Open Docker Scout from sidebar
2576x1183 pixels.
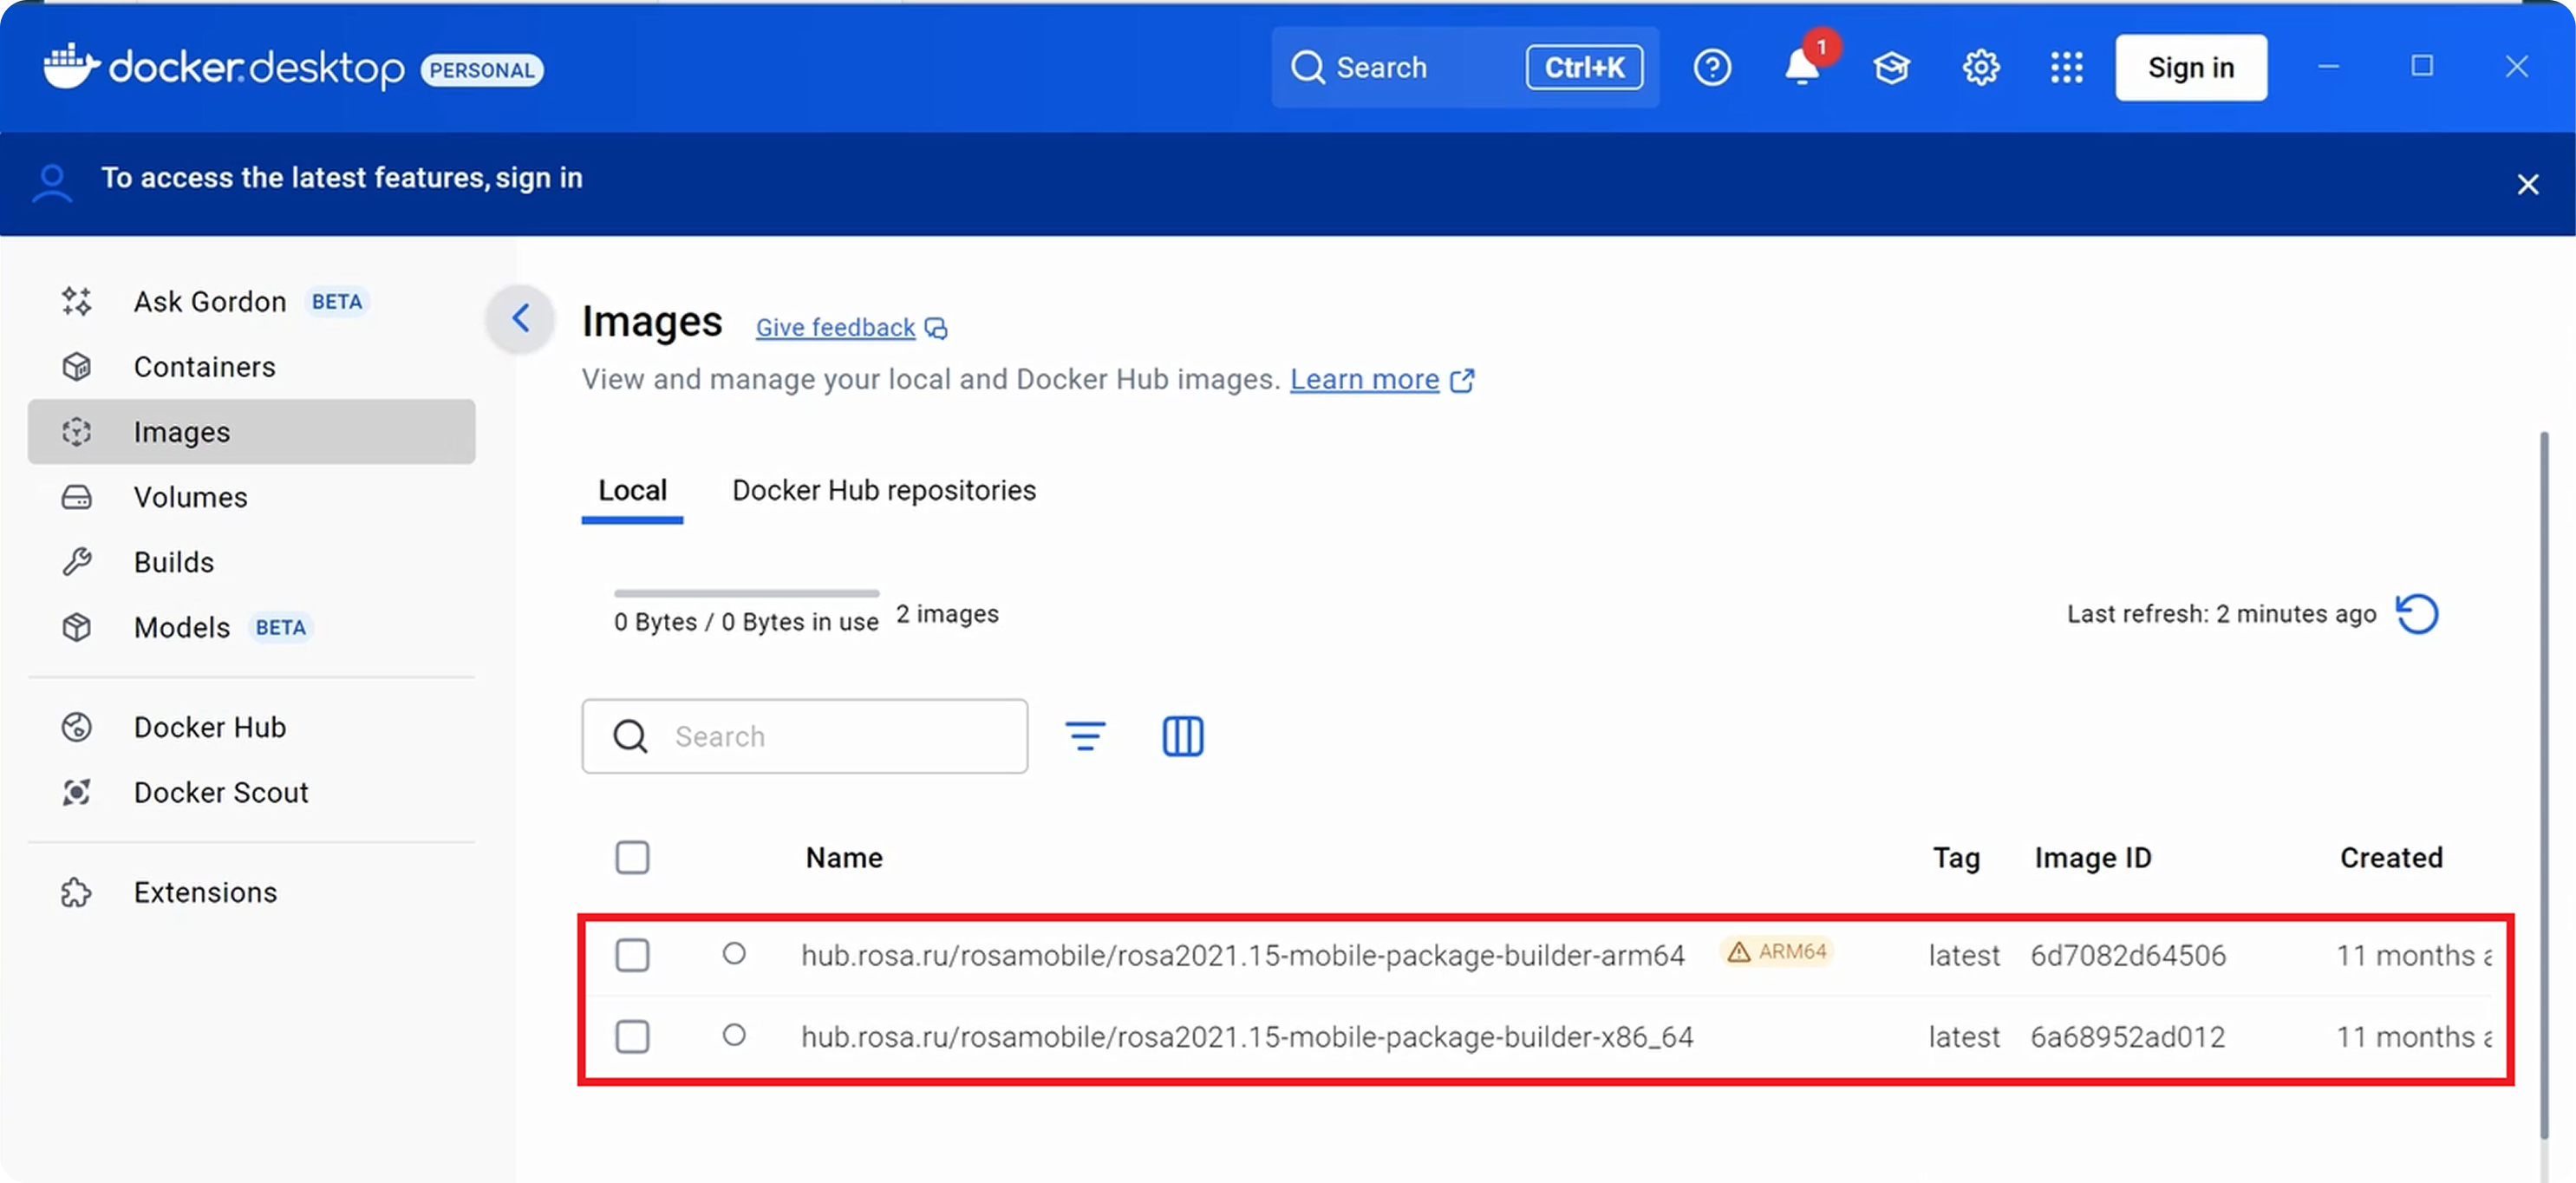(251, 791)
